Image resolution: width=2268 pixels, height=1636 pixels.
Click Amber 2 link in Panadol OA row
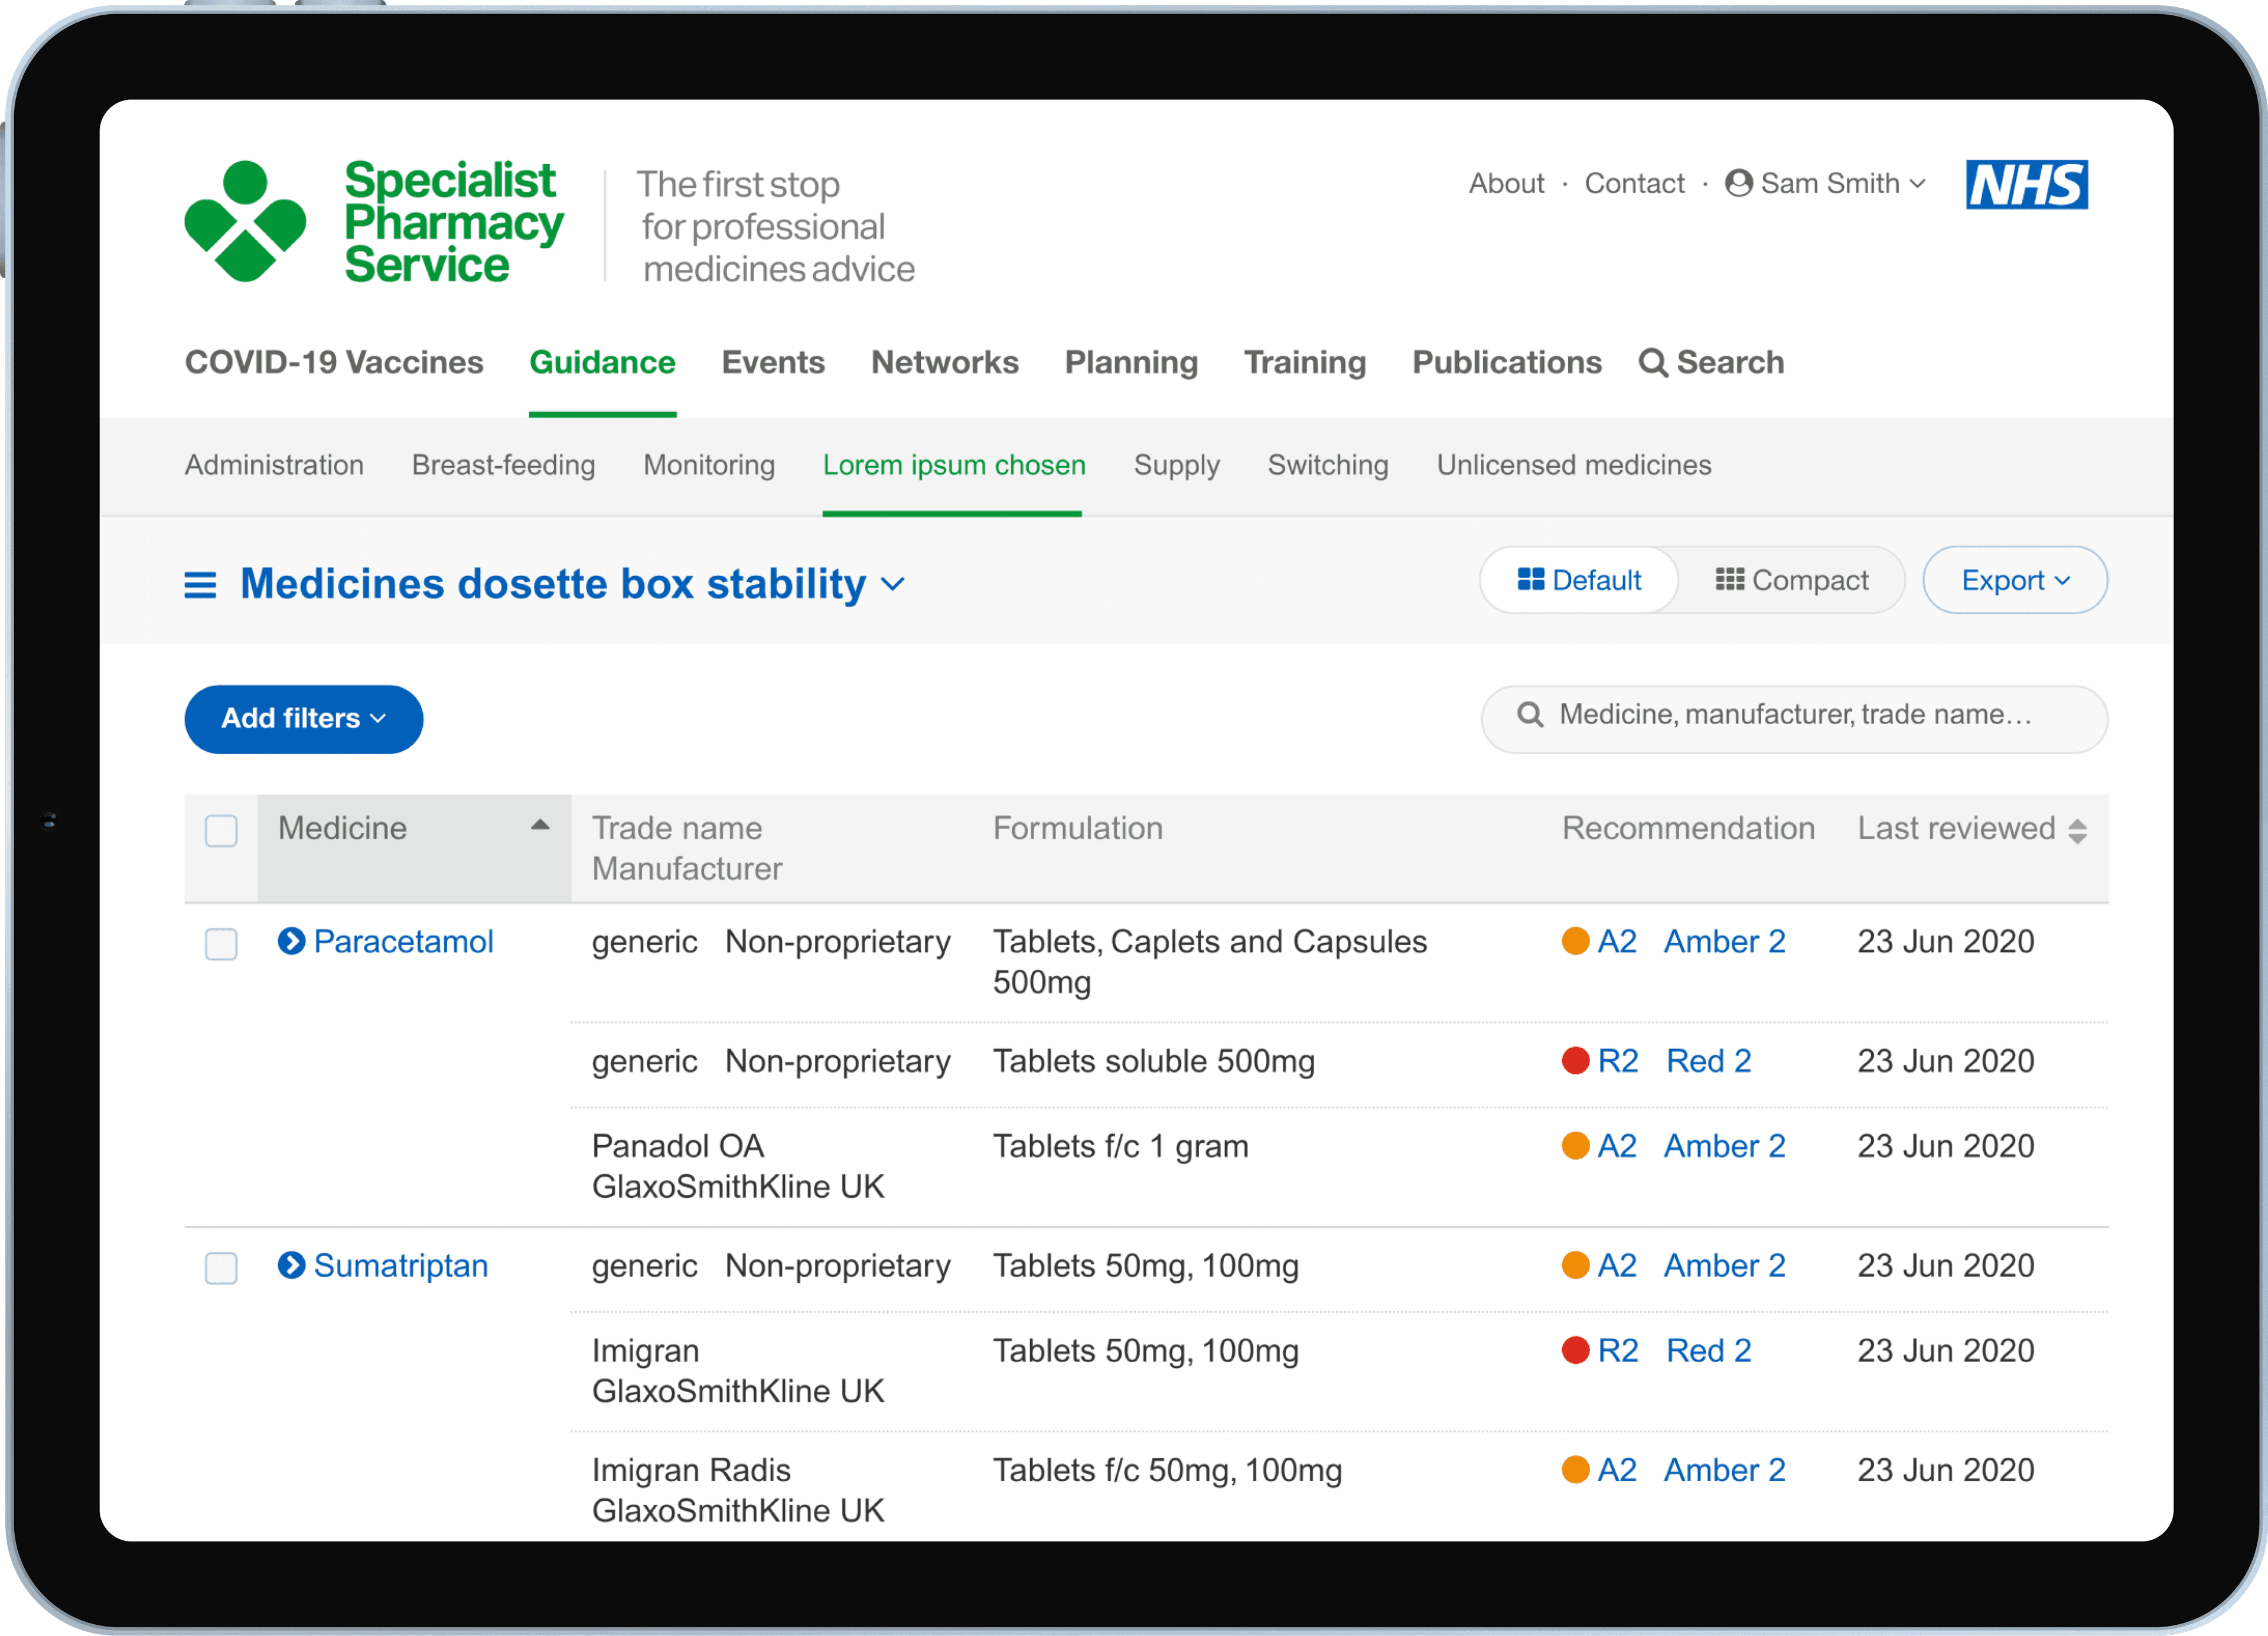(x=1724, y=1146)
